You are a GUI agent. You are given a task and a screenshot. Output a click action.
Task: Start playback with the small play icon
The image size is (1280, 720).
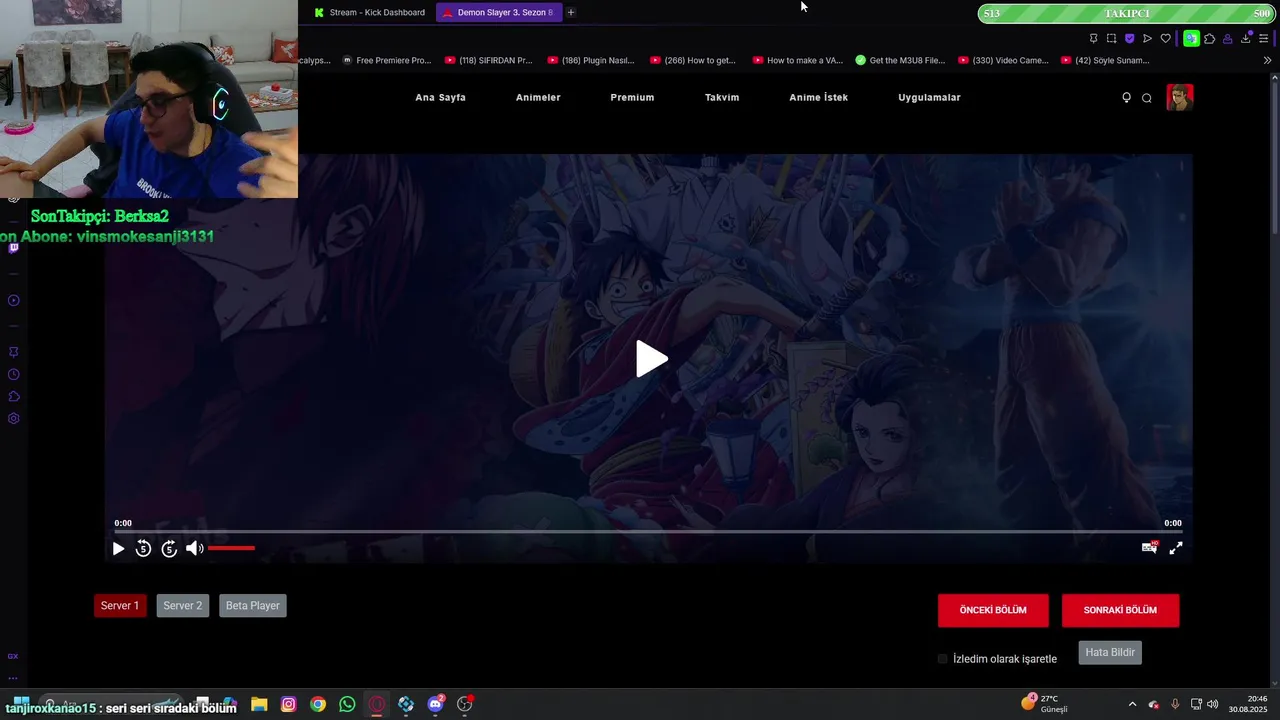point(118,548)
